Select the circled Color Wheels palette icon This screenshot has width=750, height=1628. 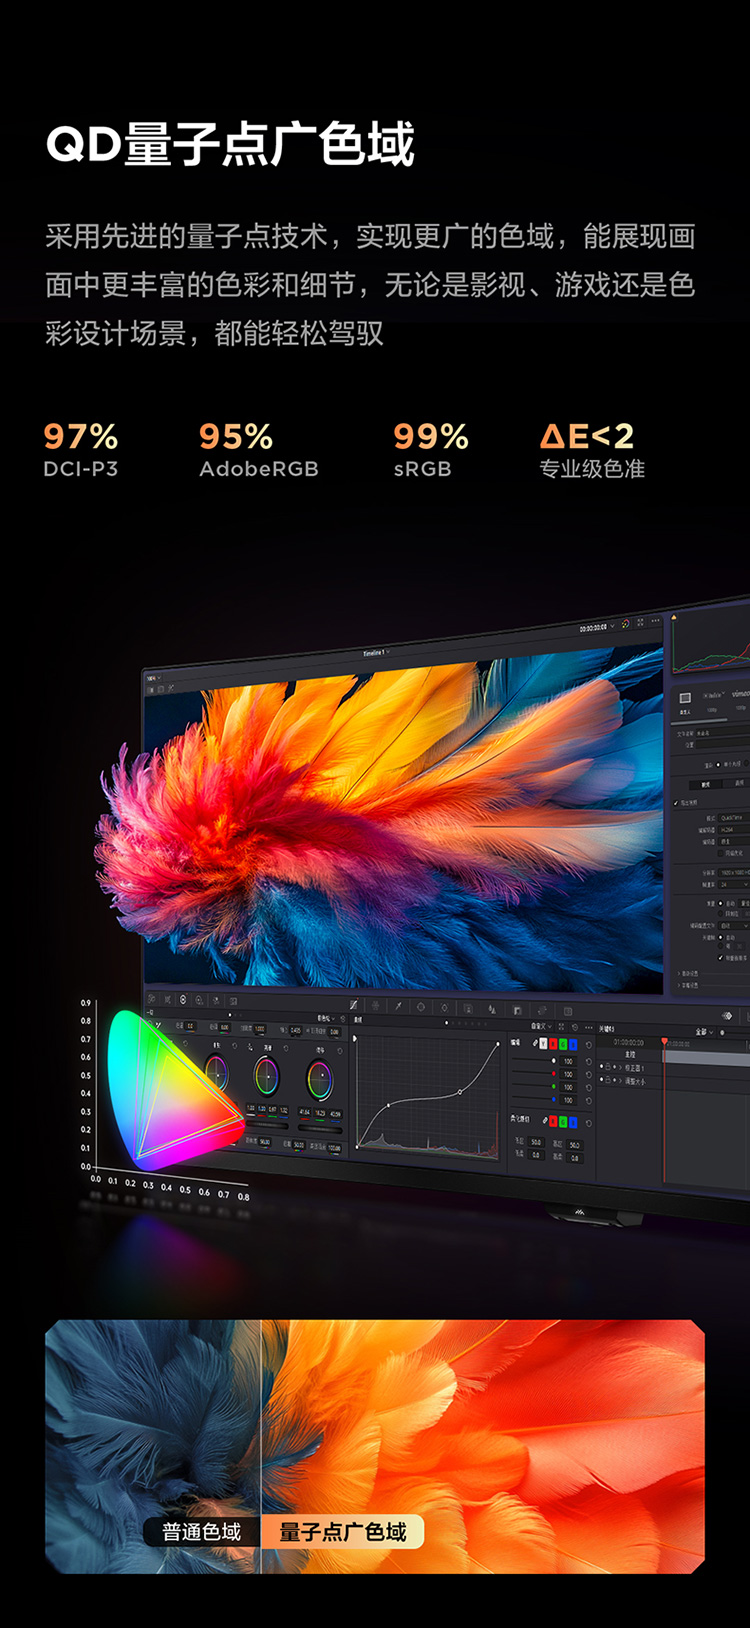[182, 998]
